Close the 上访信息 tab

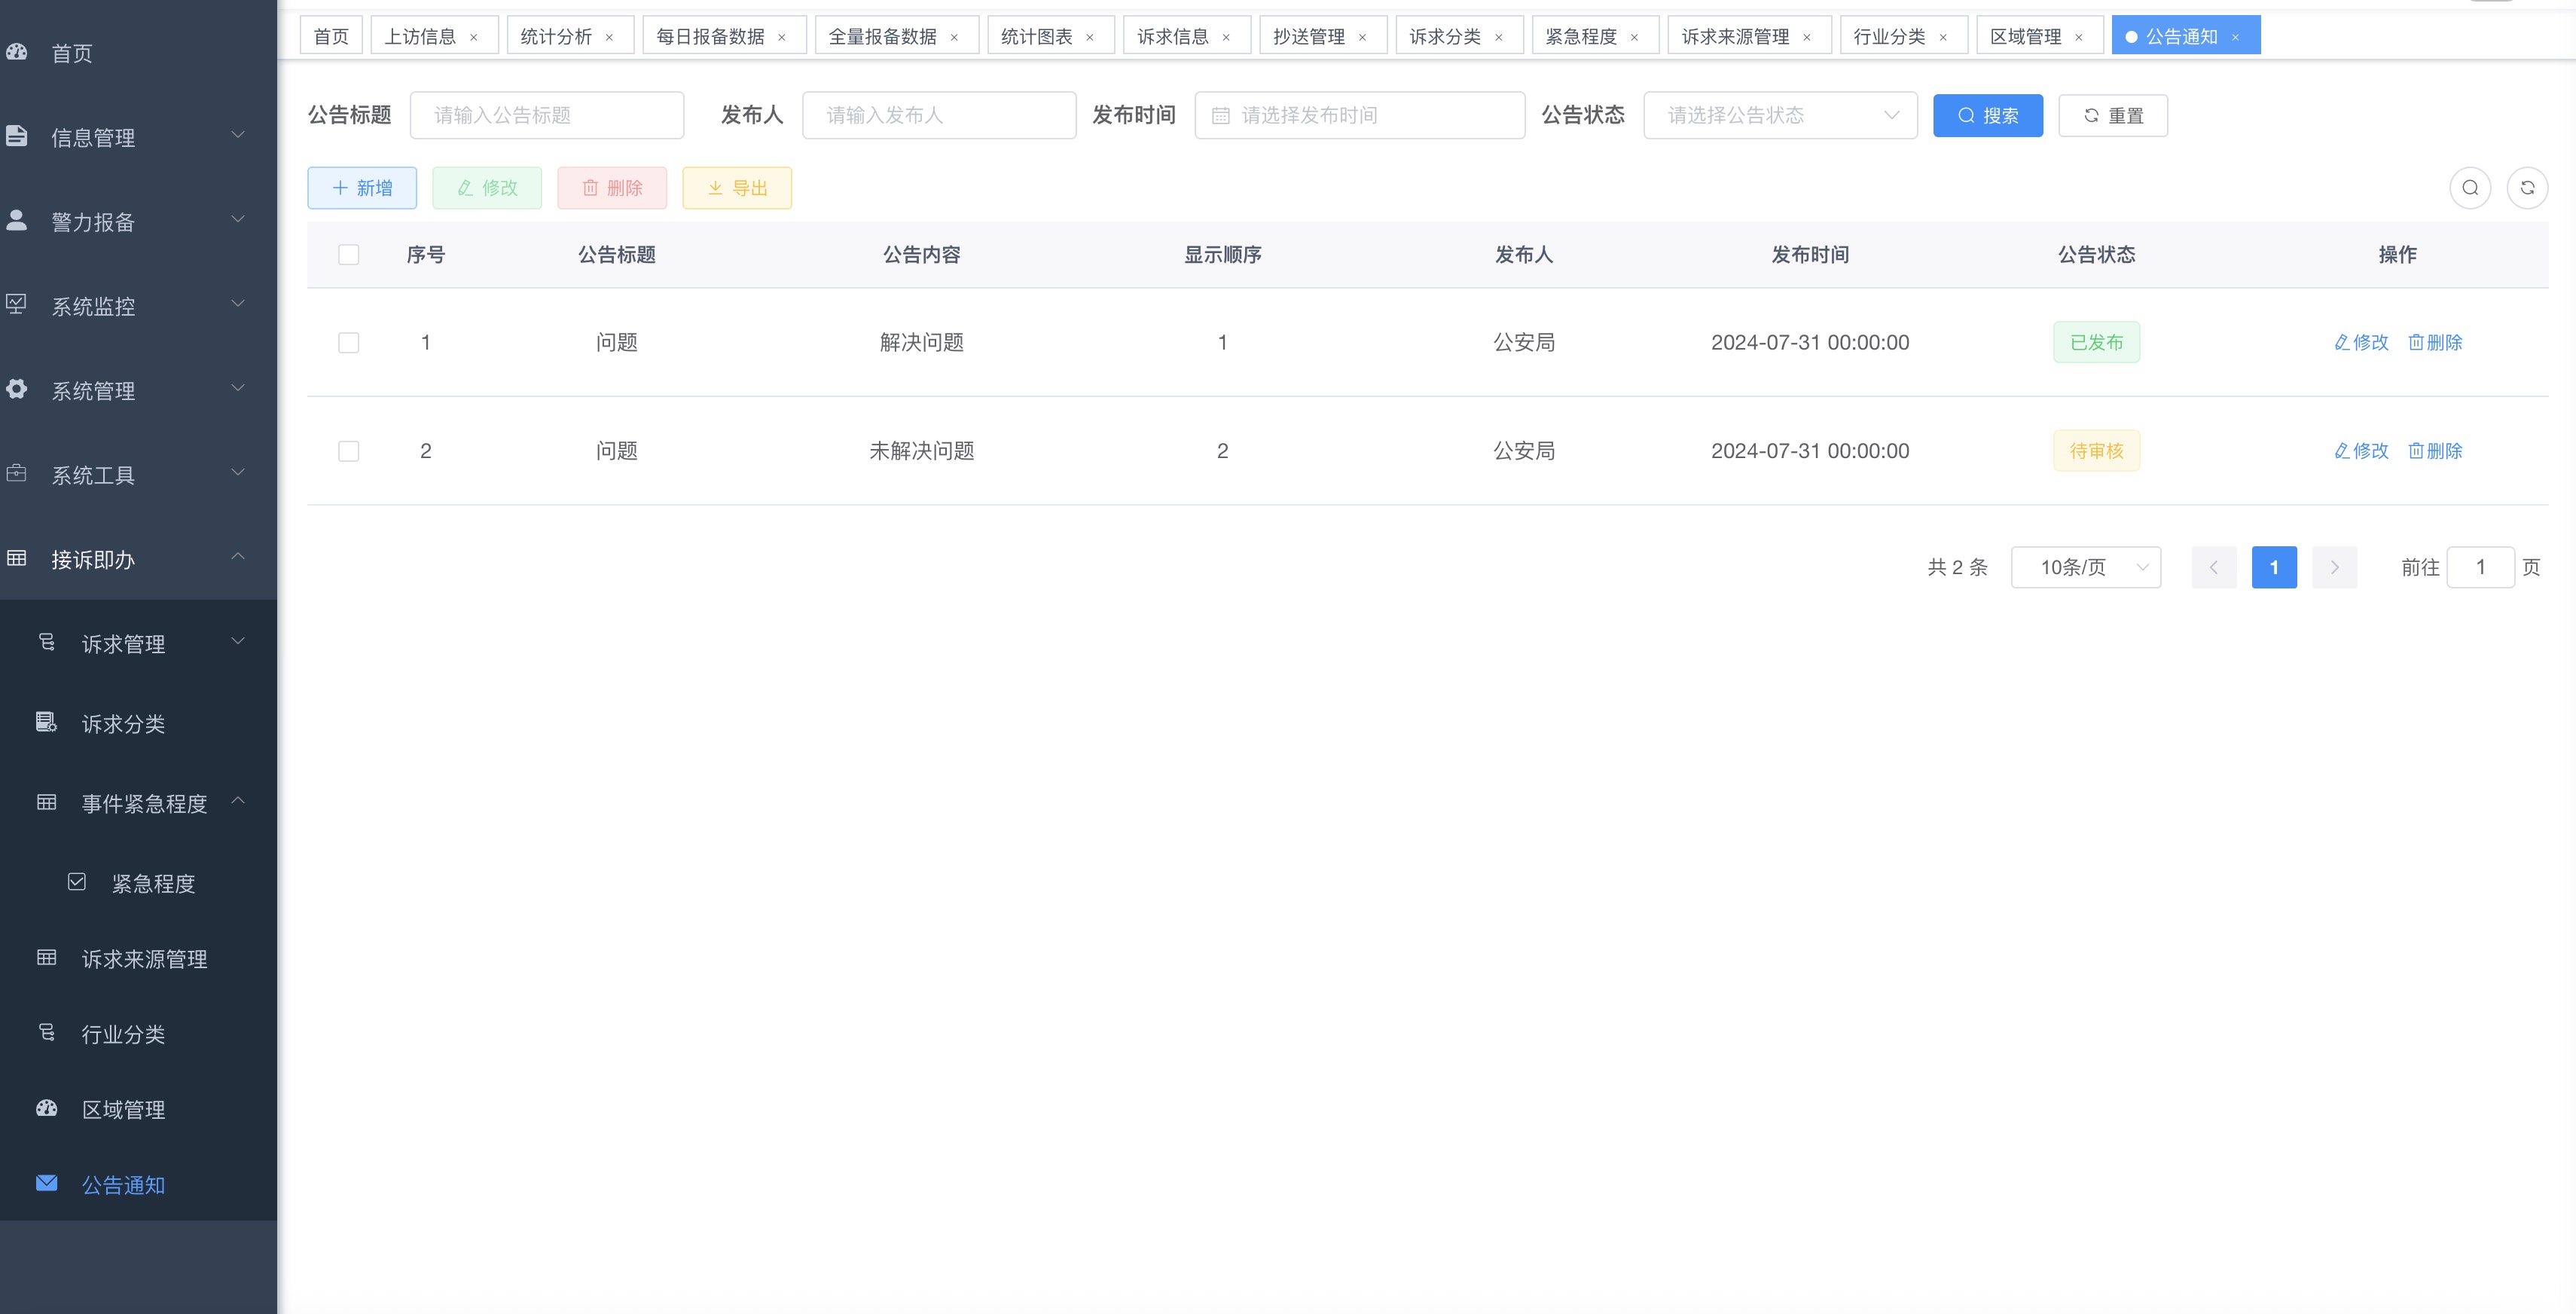474,38
